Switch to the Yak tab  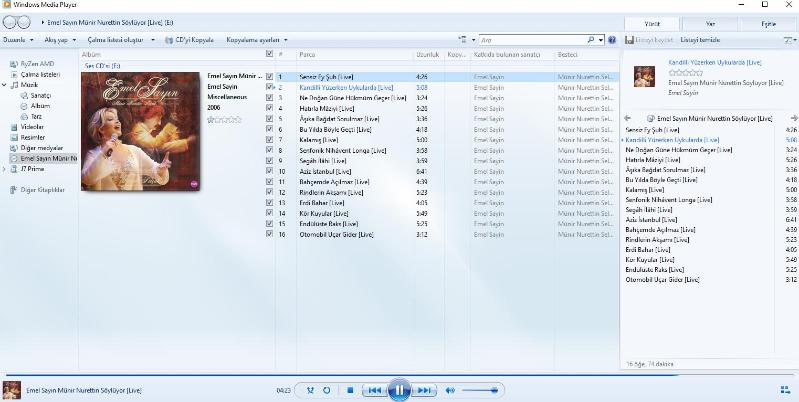click(x=710, y=24)
